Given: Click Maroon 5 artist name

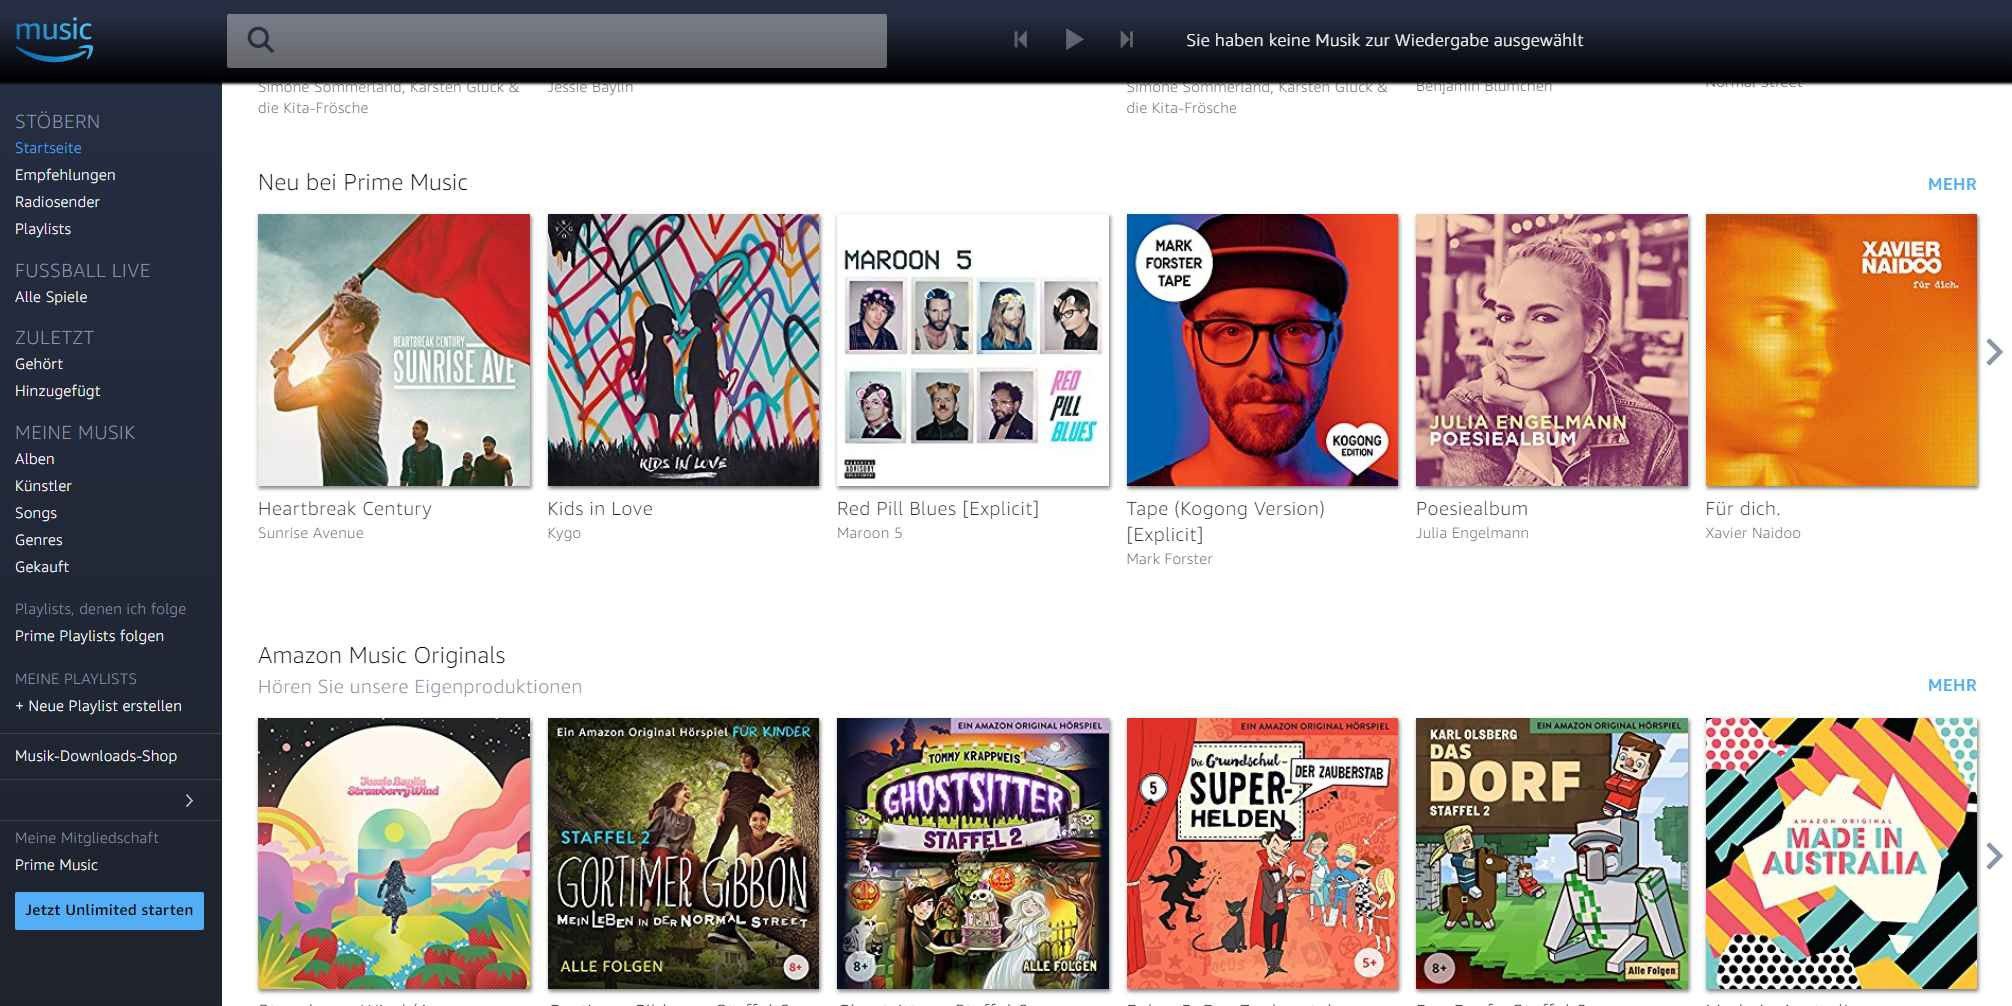Looking at the screenshot, I should coord(870,533).
